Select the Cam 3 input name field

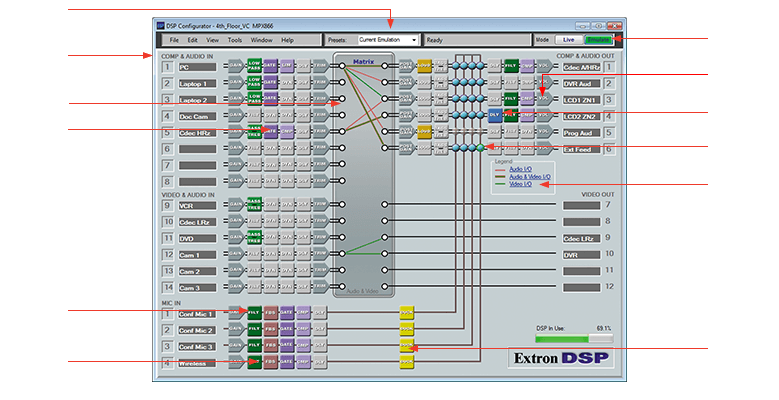tap(197, 288)
